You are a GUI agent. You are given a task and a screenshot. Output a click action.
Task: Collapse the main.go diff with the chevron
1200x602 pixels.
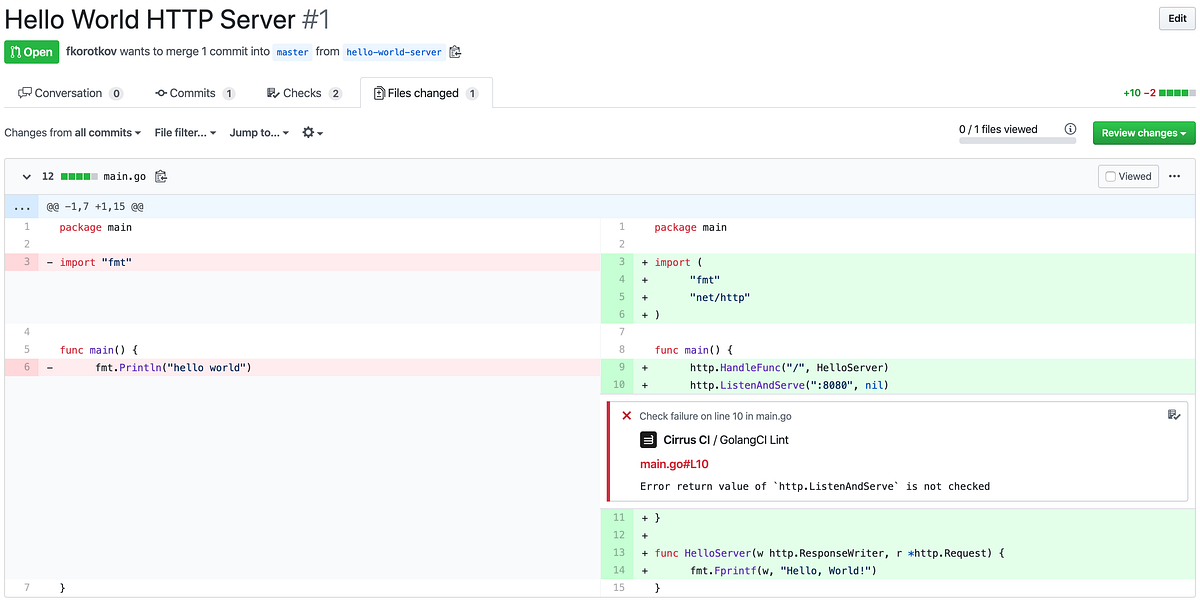[x=24, y=176]
